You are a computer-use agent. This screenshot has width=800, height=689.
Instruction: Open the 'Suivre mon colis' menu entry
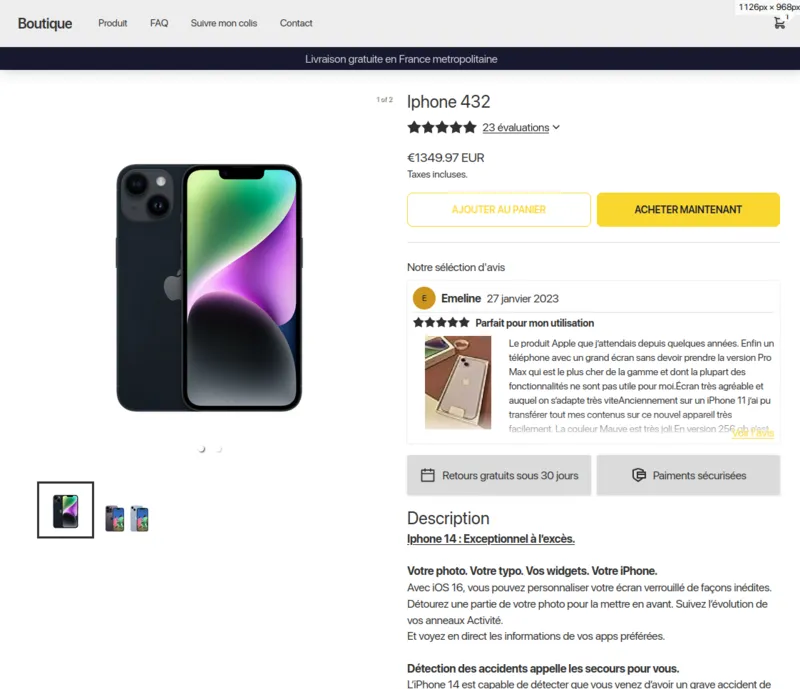[223, 23]
